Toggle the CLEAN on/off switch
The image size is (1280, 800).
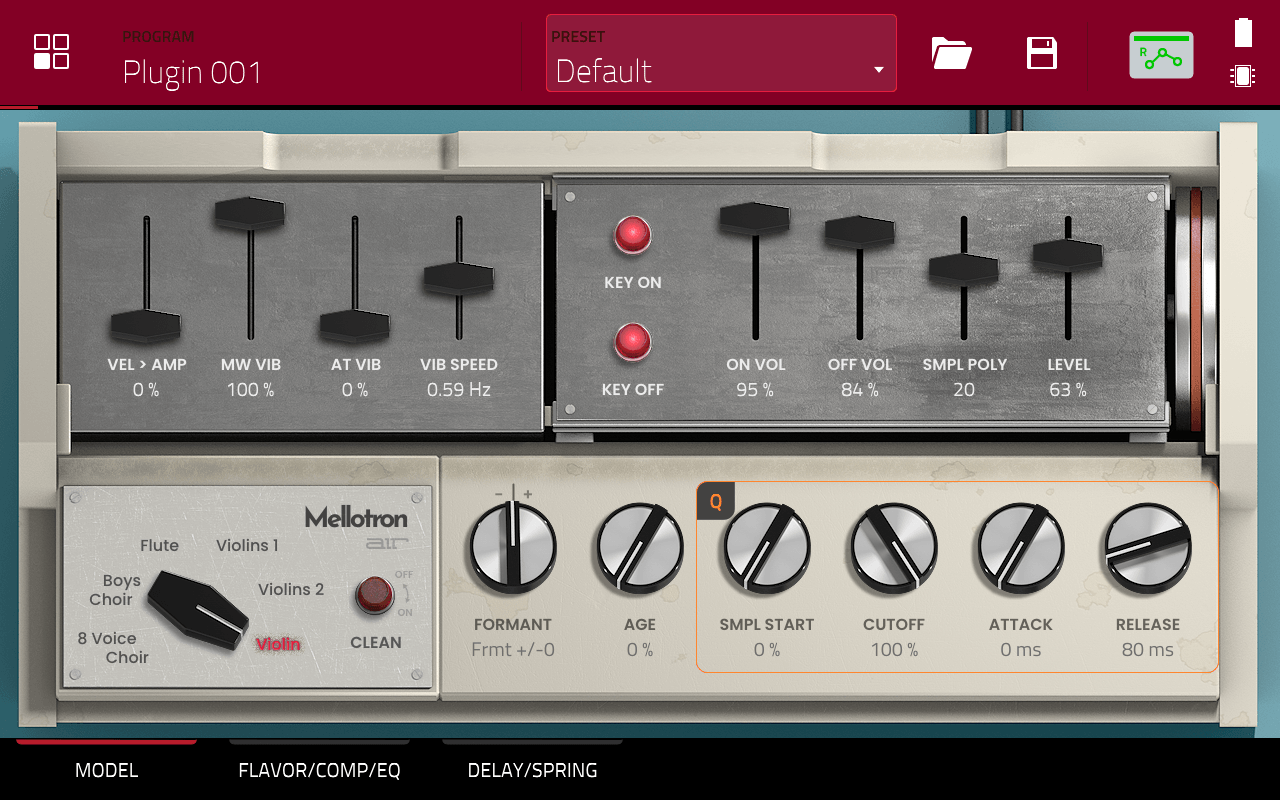coord(375,595)
